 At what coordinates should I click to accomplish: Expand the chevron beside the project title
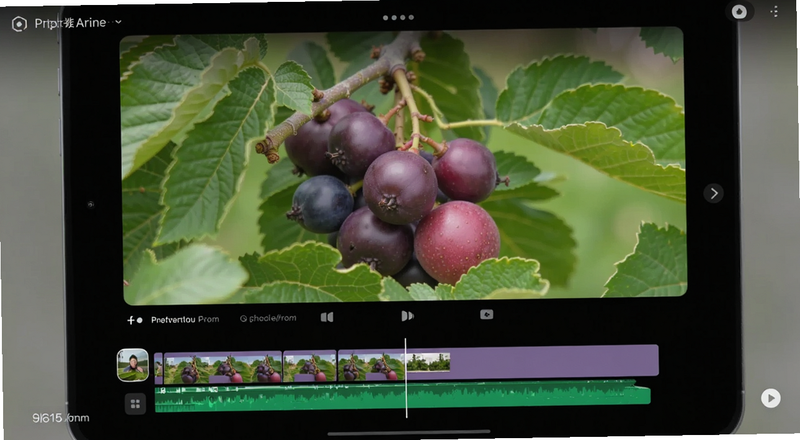pos(118,22)
